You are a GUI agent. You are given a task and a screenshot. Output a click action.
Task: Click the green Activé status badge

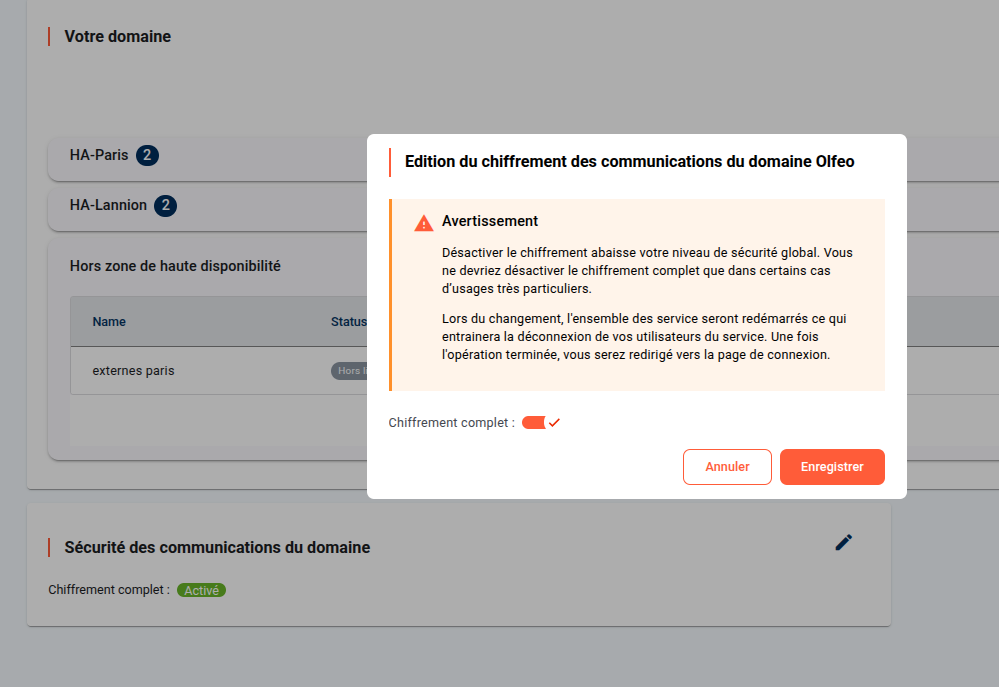pos(201,590)
